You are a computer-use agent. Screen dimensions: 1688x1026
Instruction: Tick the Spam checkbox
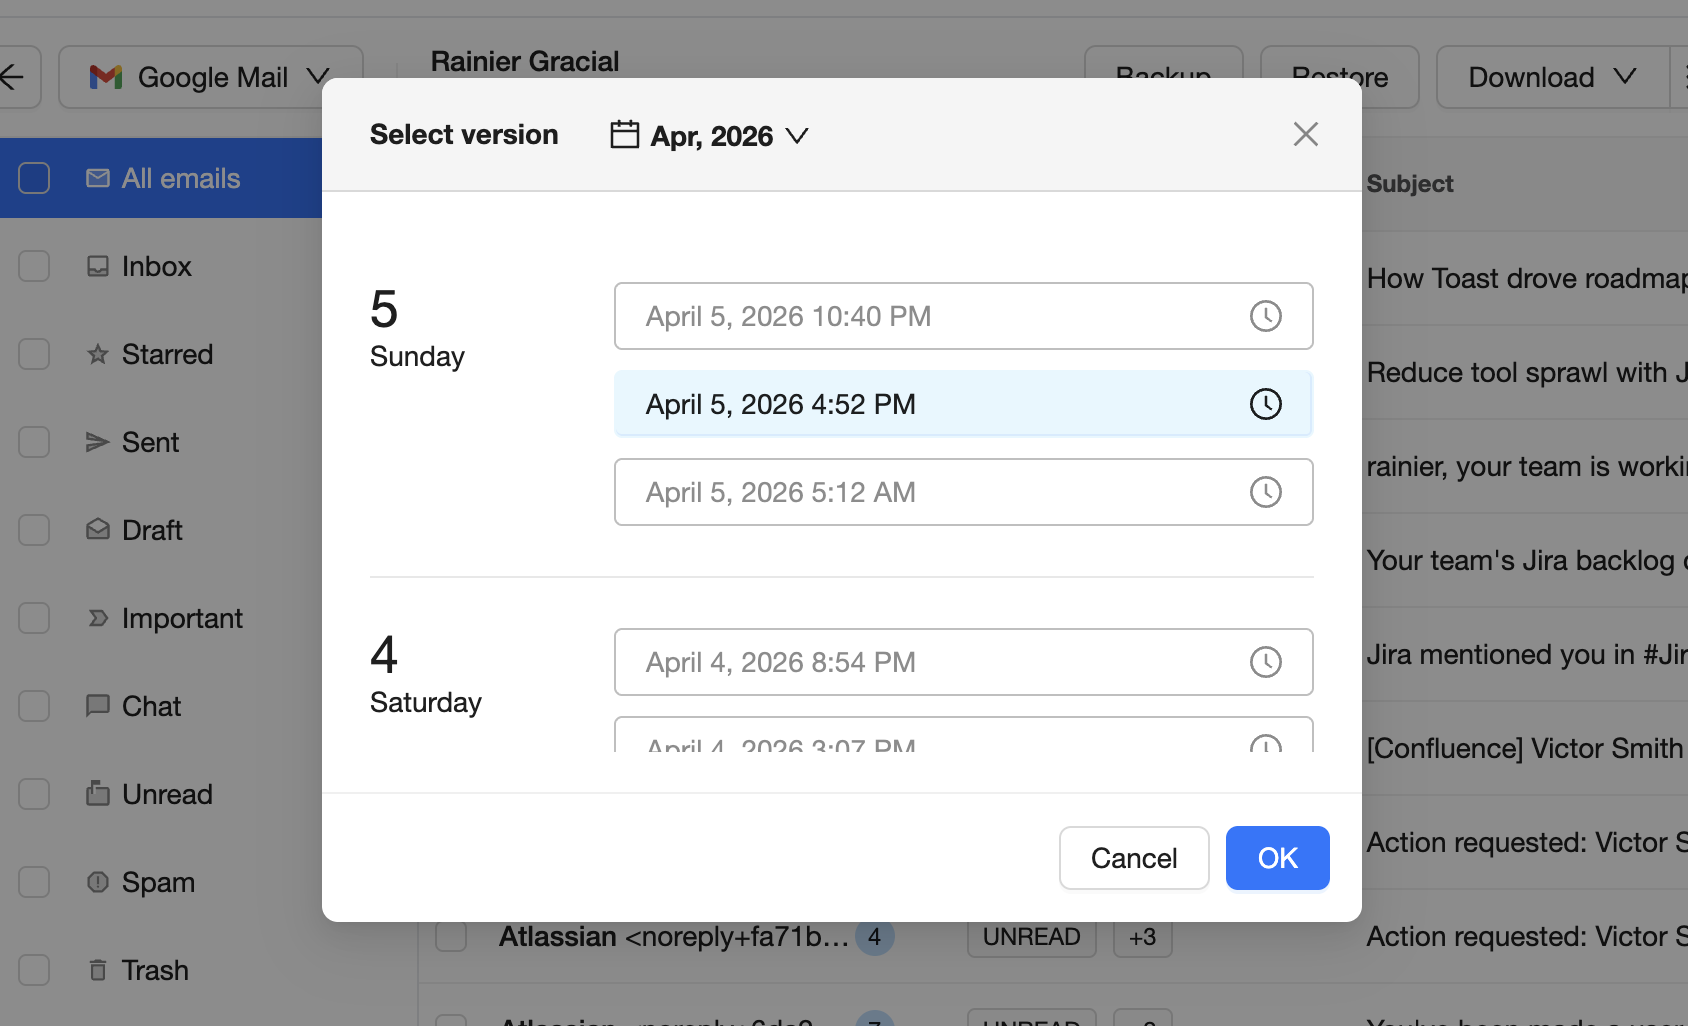(34, 882)
